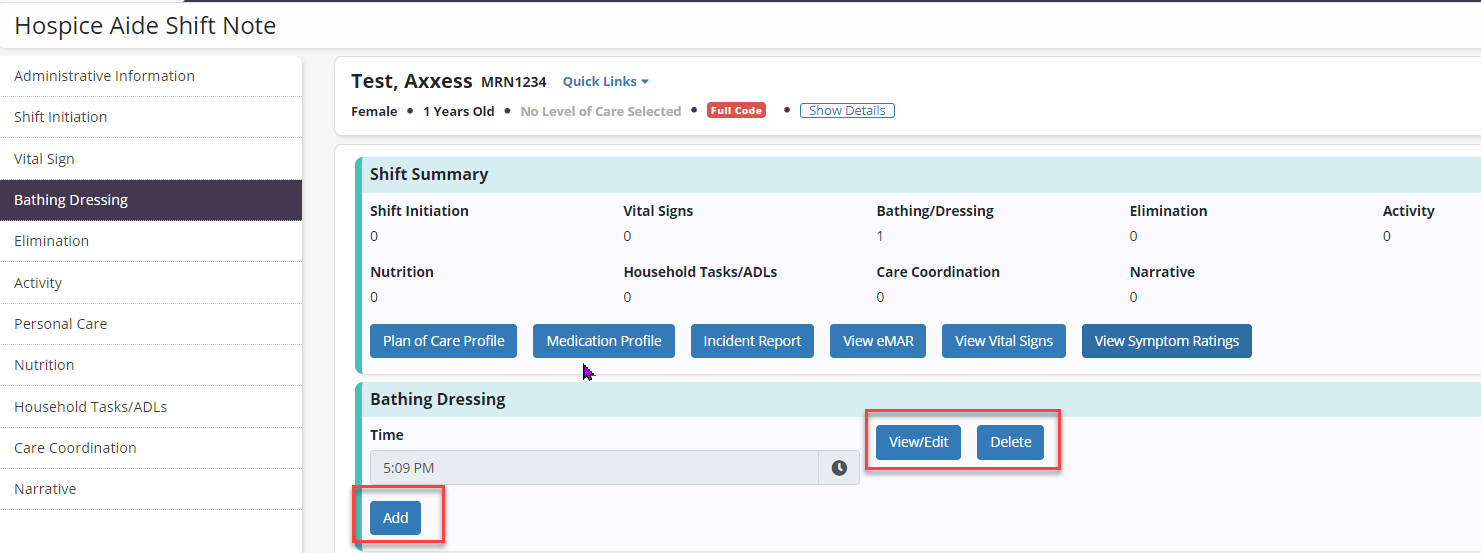Go to Administrative Information section
1481x553 pixels.
click(x=104, y=76)
